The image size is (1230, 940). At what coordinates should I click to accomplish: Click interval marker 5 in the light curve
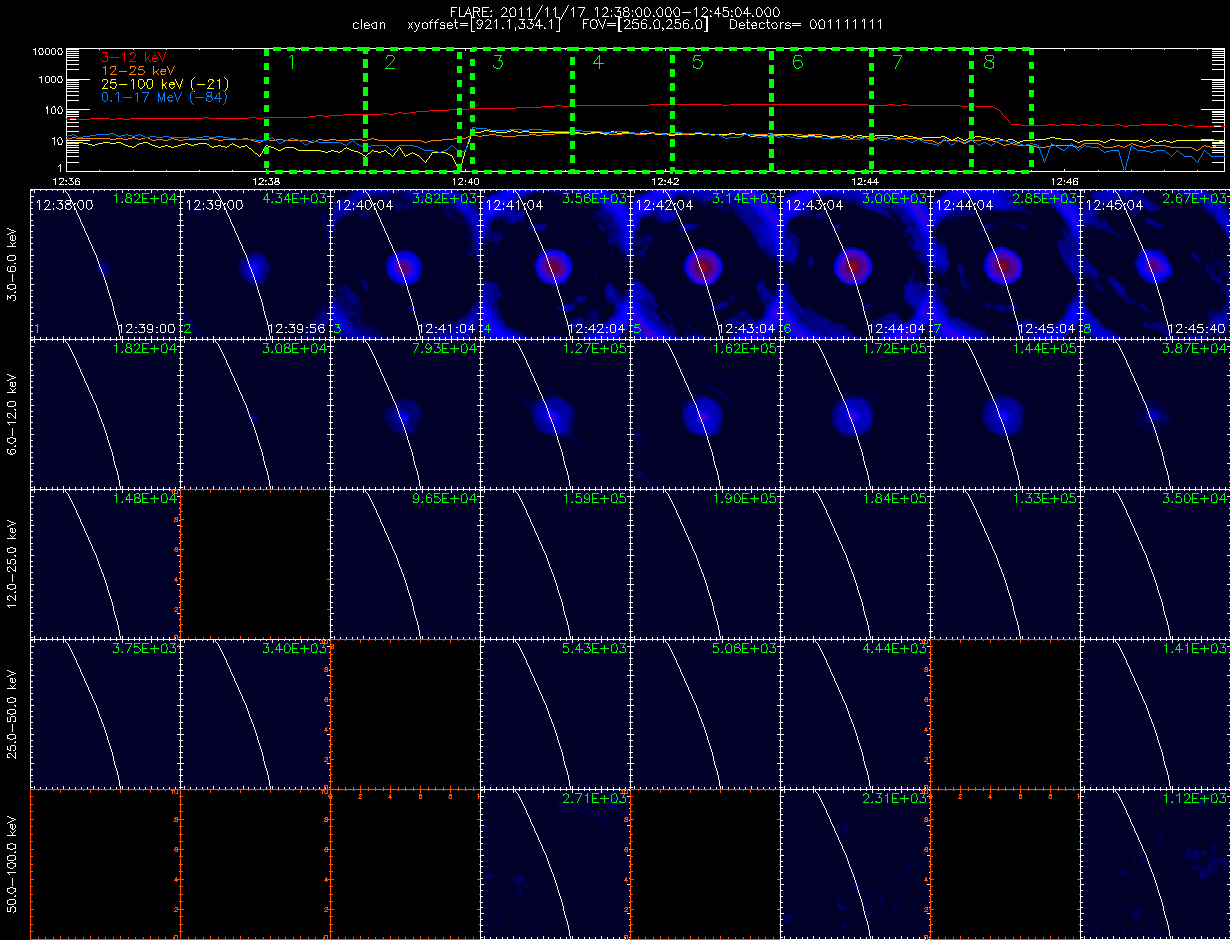coord(698,63)
